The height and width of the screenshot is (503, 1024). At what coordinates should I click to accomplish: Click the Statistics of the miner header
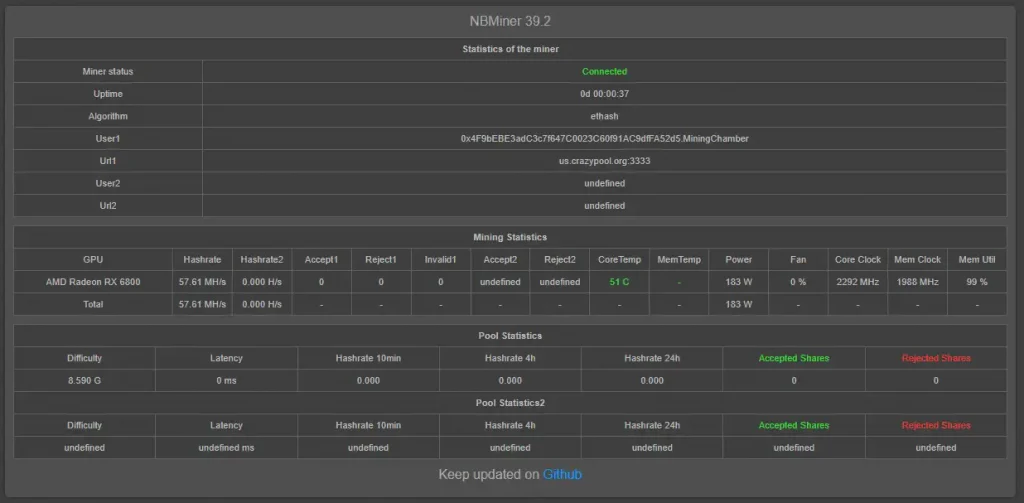[510, 49]
